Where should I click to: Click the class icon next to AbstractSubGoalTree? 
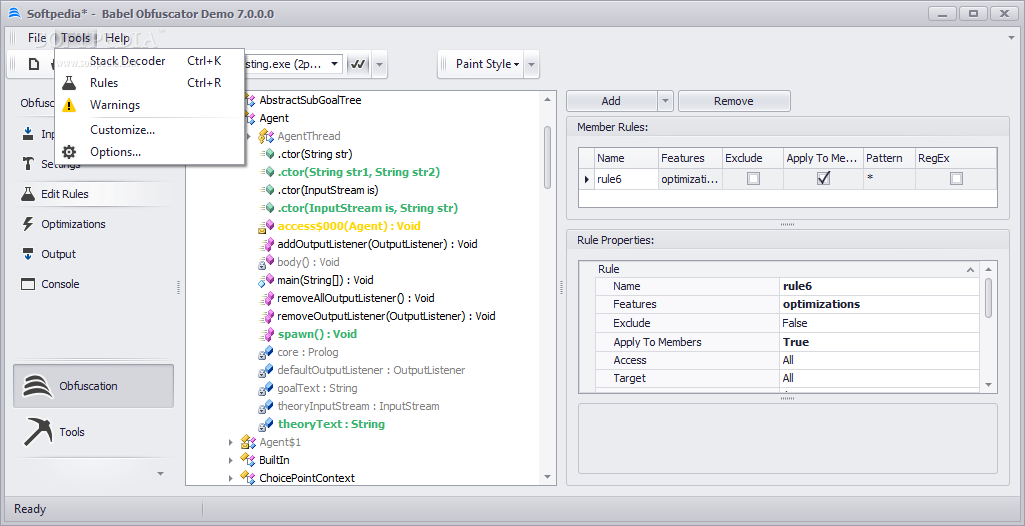click(x=248, y=100)
